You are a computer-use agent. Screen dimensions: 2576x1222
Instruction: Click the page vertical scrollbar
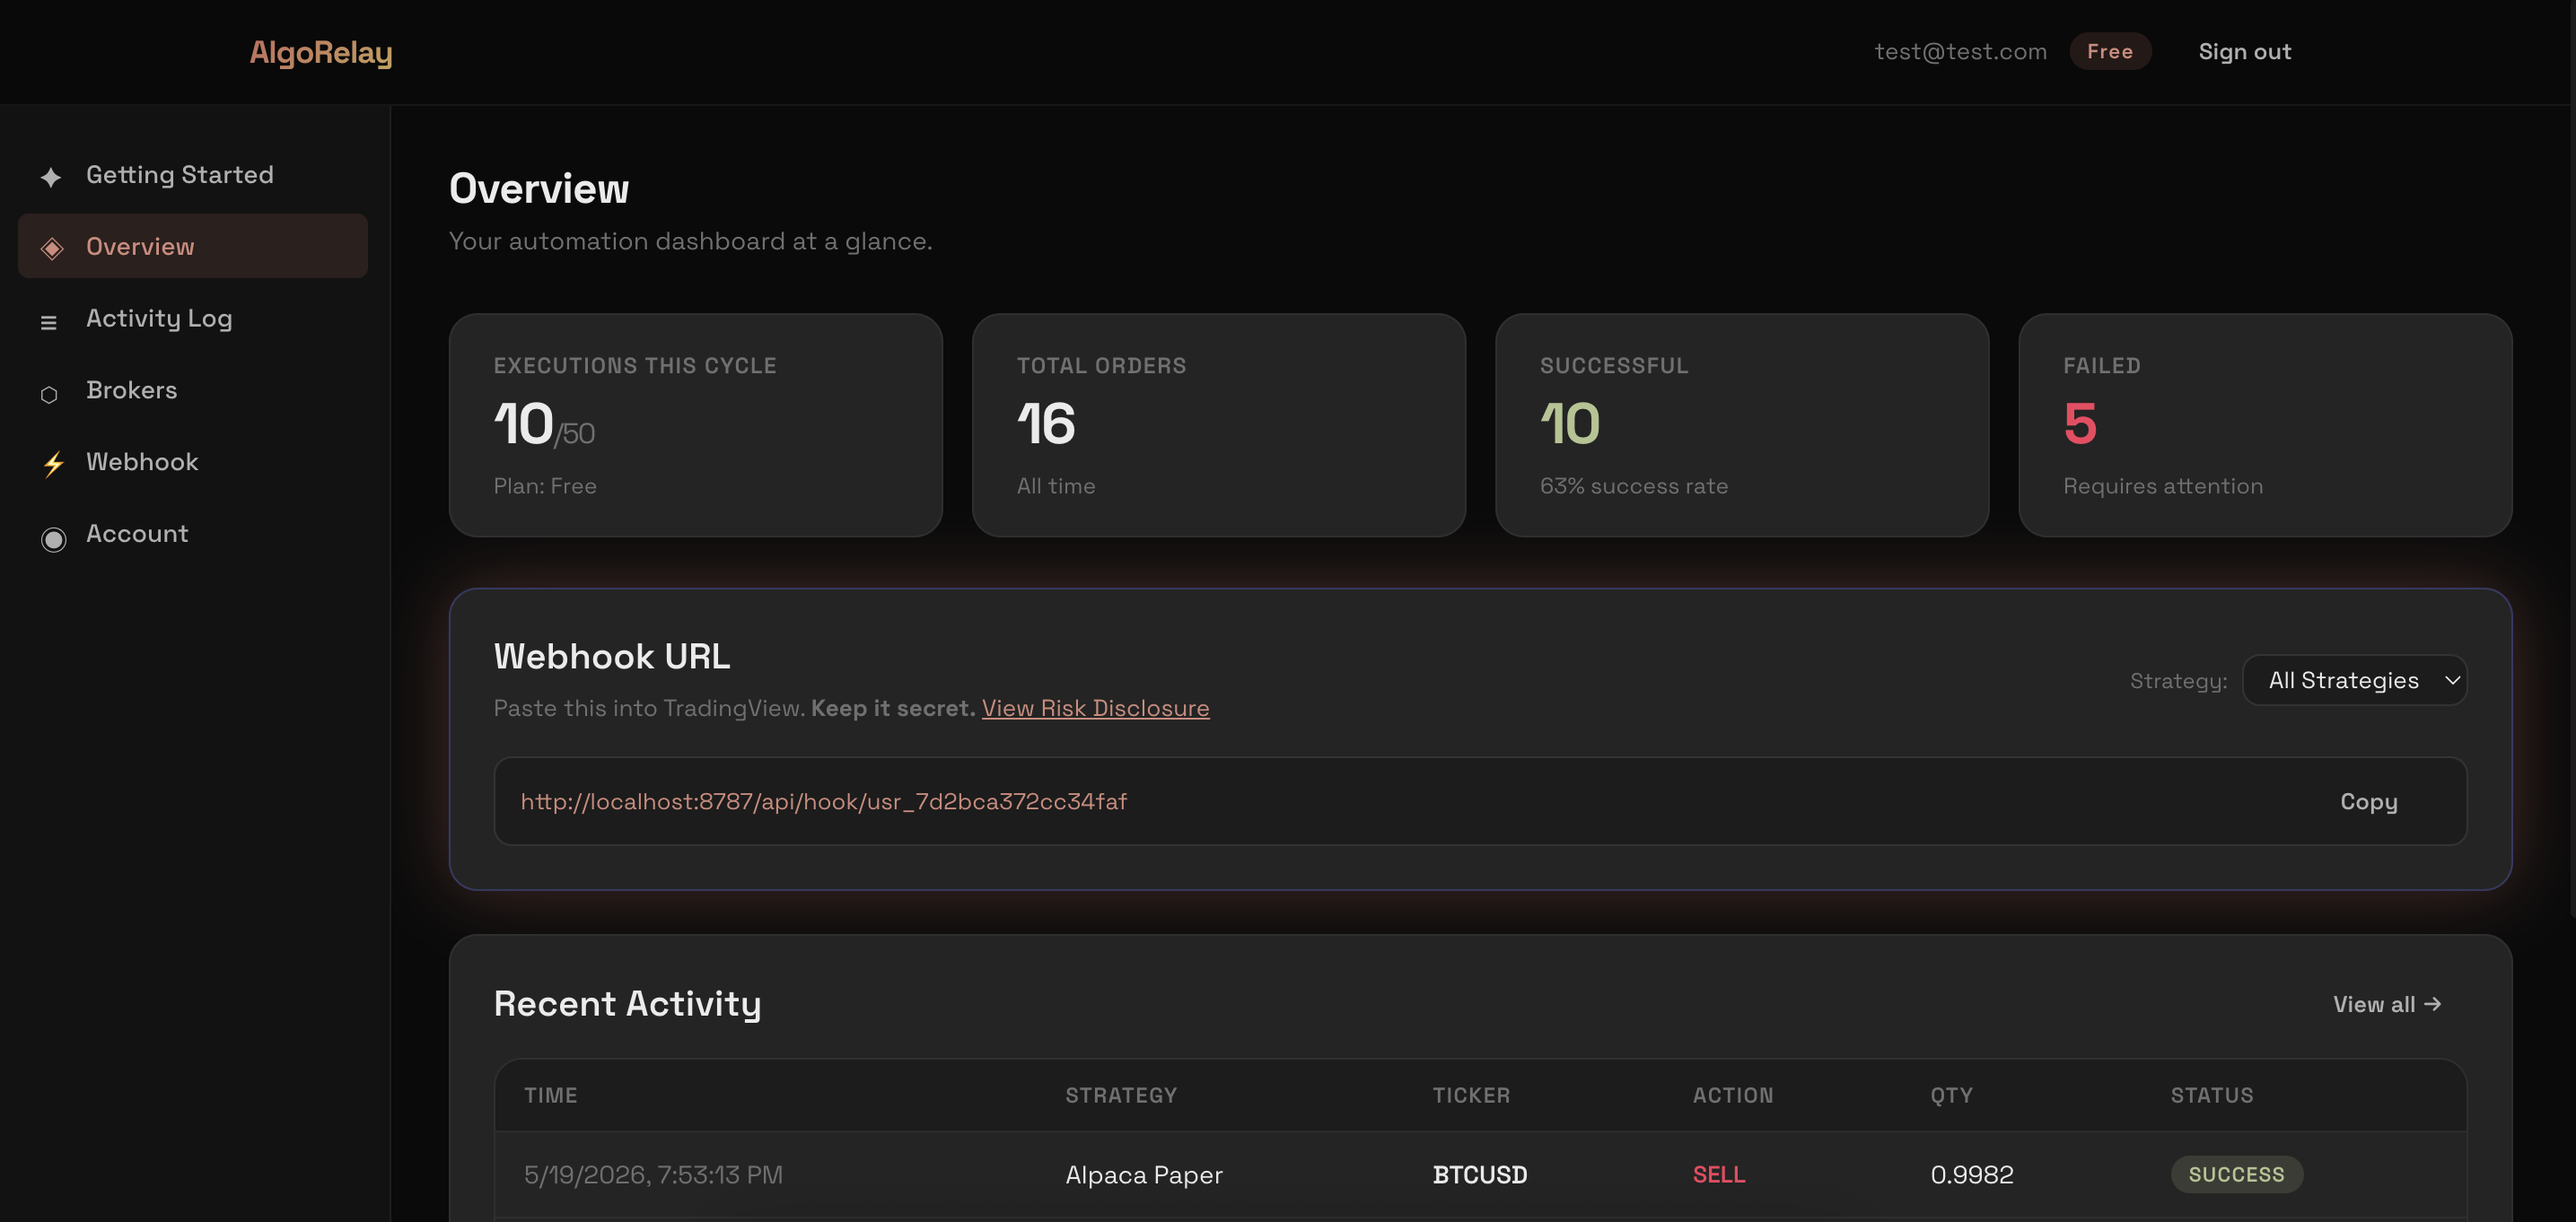pyautogui.click(x=2572, y=458)
